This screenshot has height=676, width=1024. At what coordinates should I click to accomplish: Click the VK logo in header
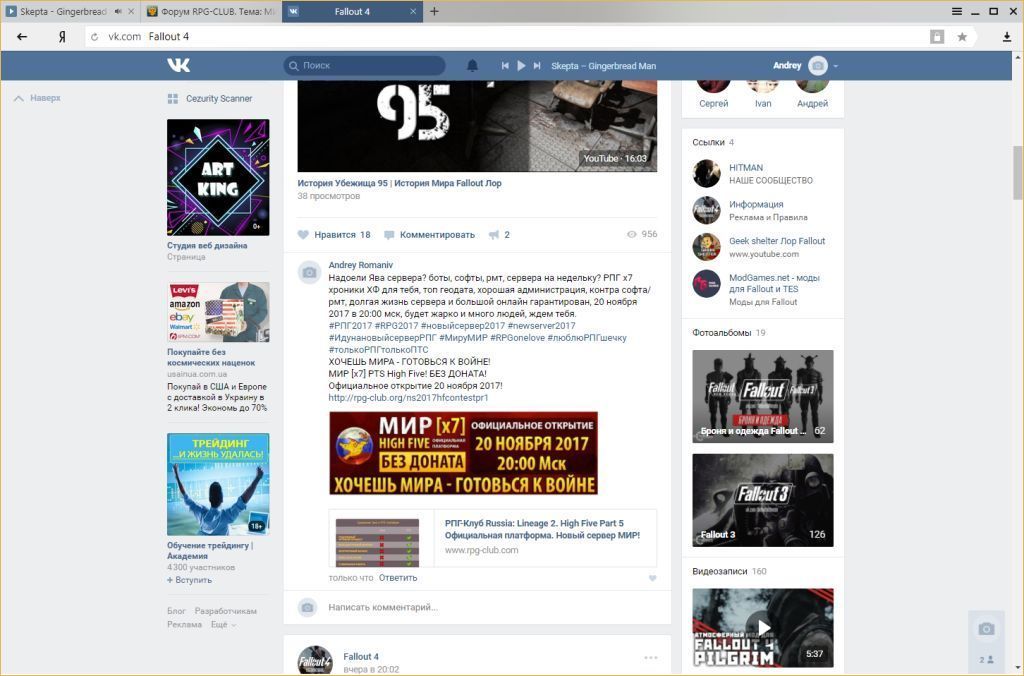click(178, 65)
